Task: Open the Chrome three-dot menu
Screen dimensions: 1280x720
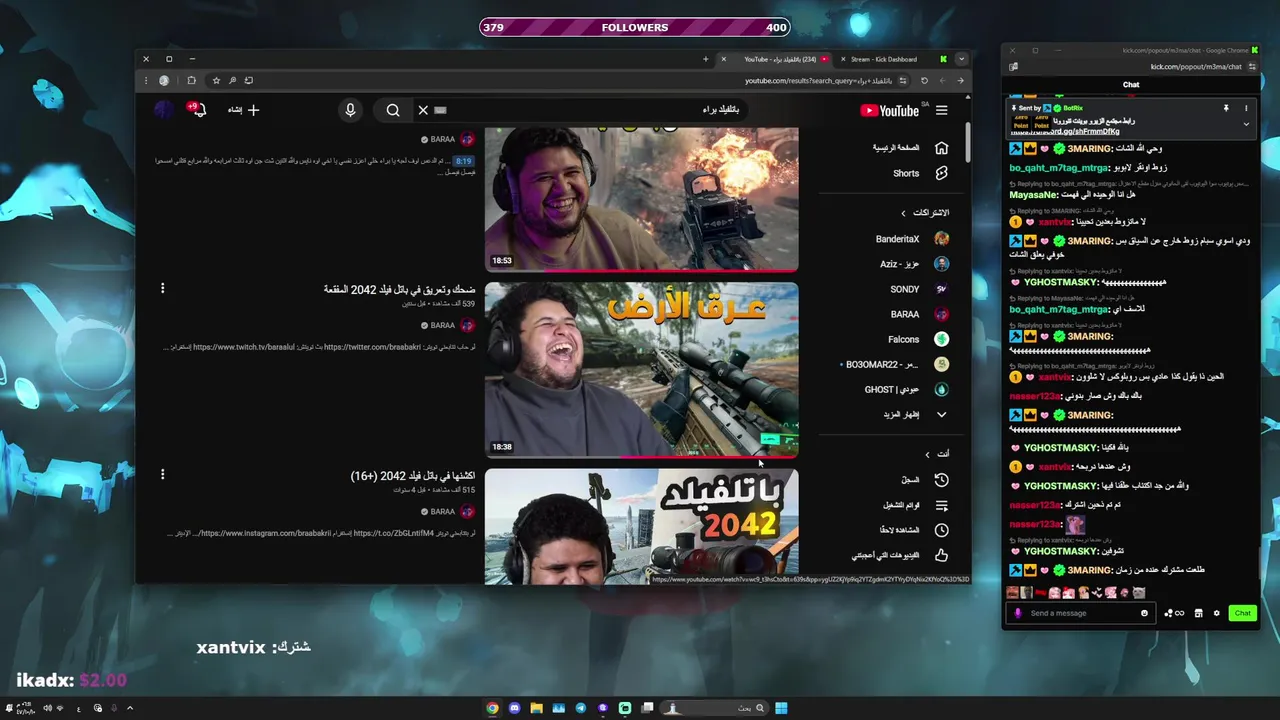Action: point(146,81)
